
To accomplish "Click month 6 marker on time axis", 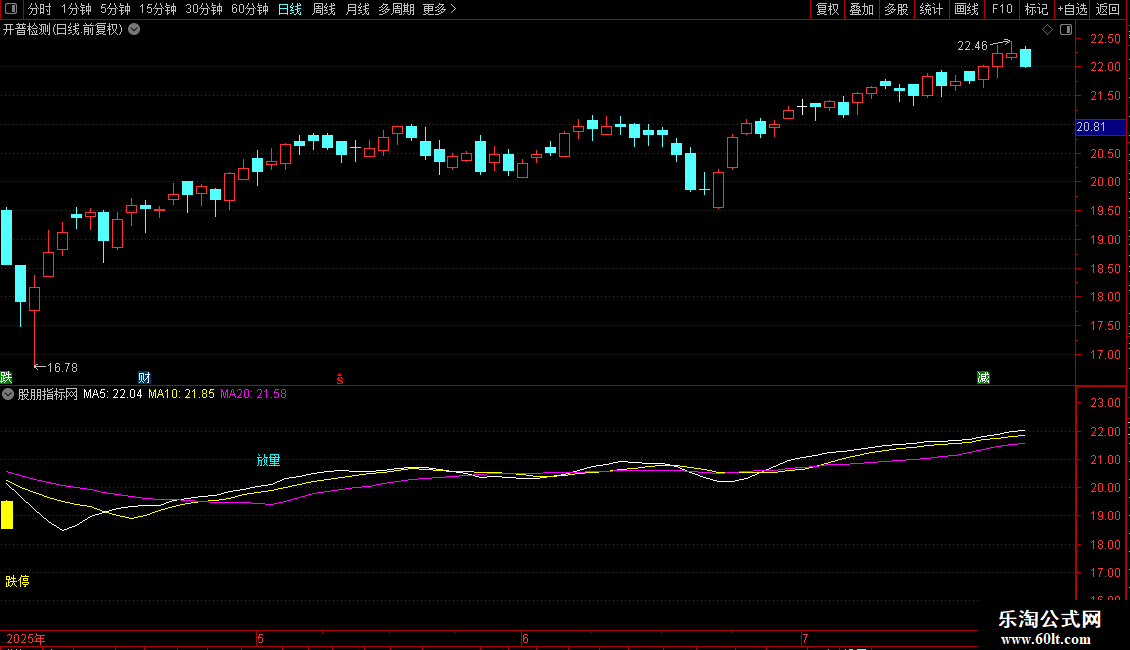I will click(525, 639).
